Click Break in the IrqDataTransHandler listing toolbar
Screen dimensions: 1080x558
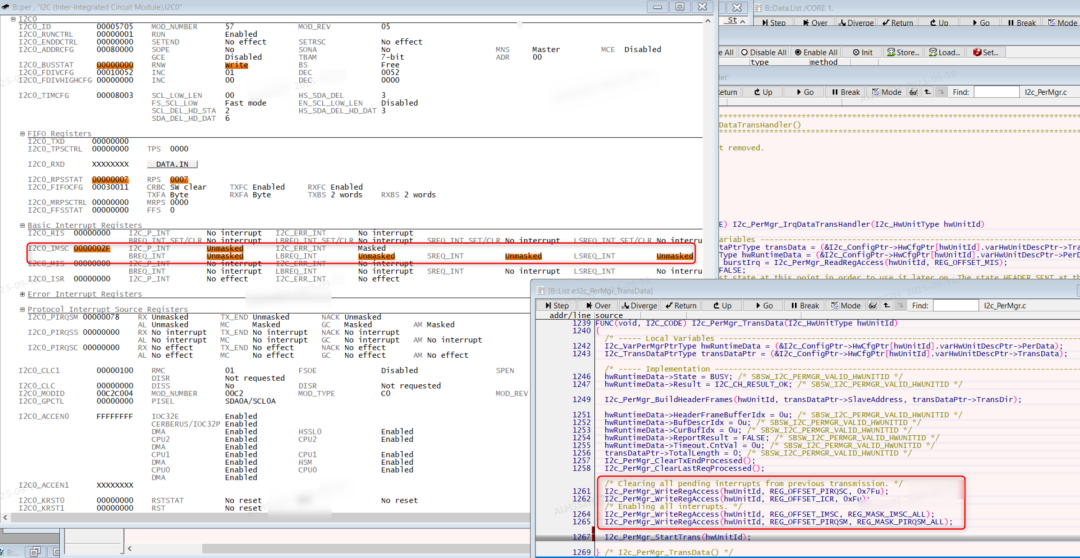(845, 92)
